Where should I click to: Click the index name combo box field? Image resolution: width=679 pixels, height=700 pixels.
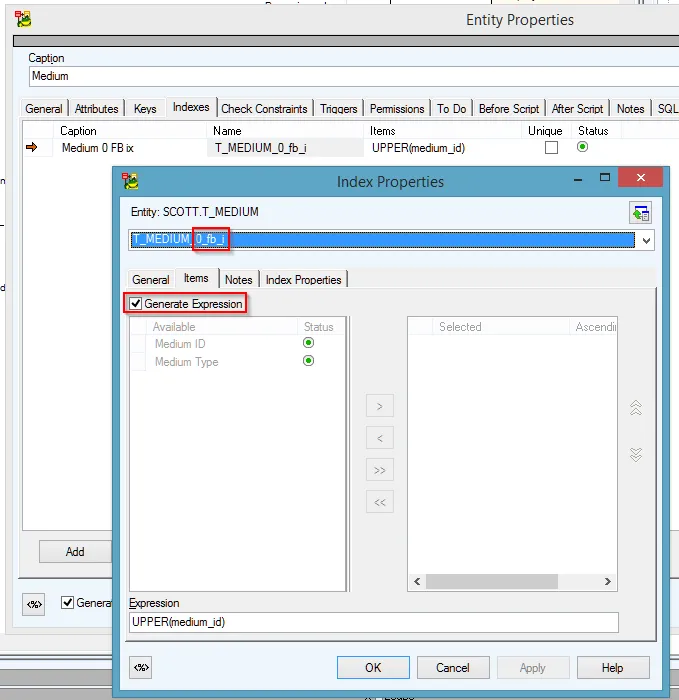383,240
